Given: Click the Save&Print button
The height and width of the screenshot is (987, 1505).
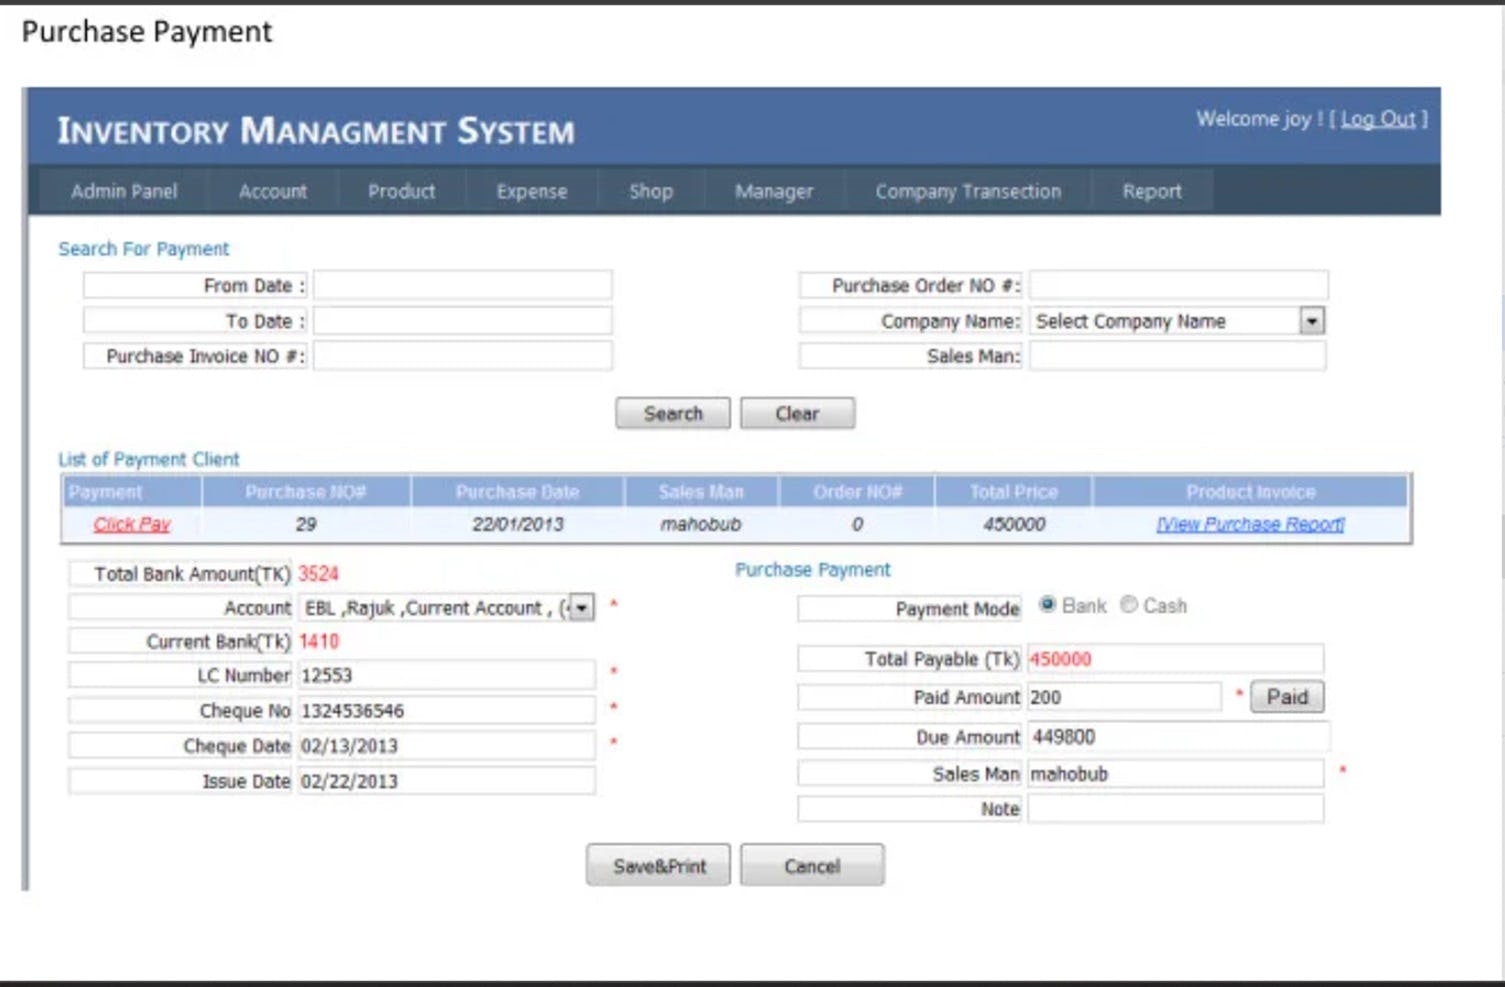Looking at the screenshot, I should (657, 865).
